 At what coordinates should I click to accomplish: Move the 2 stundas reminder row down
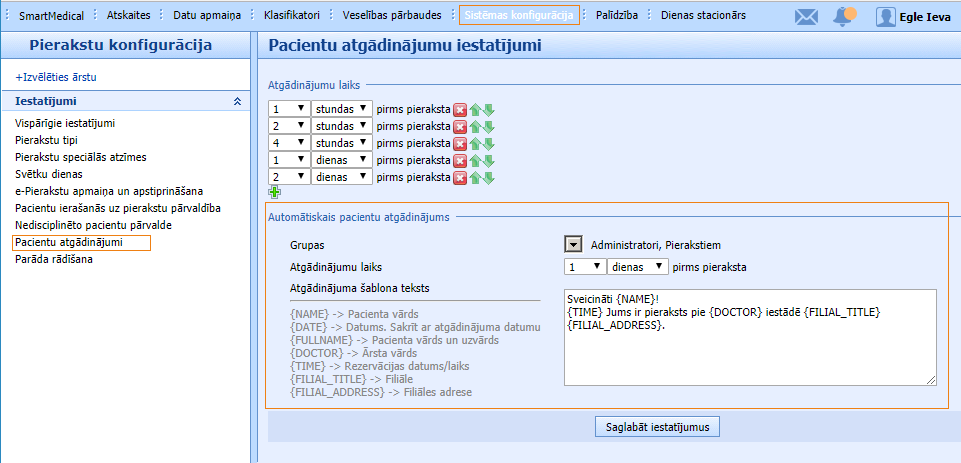(489, 126)
